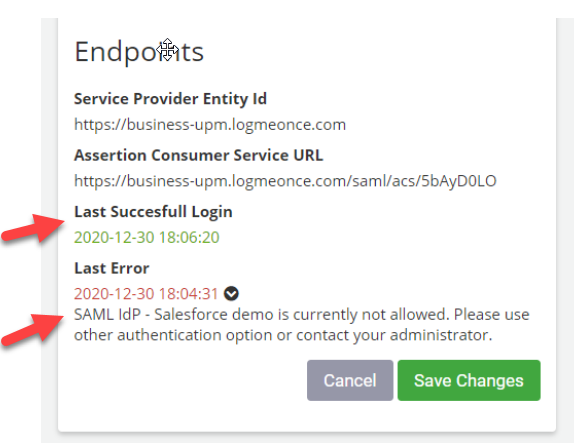The width and height of the screenshot is (574, 443).
Task: Click the move cursor icon over Endpoints
Action: tap(167, 49)
